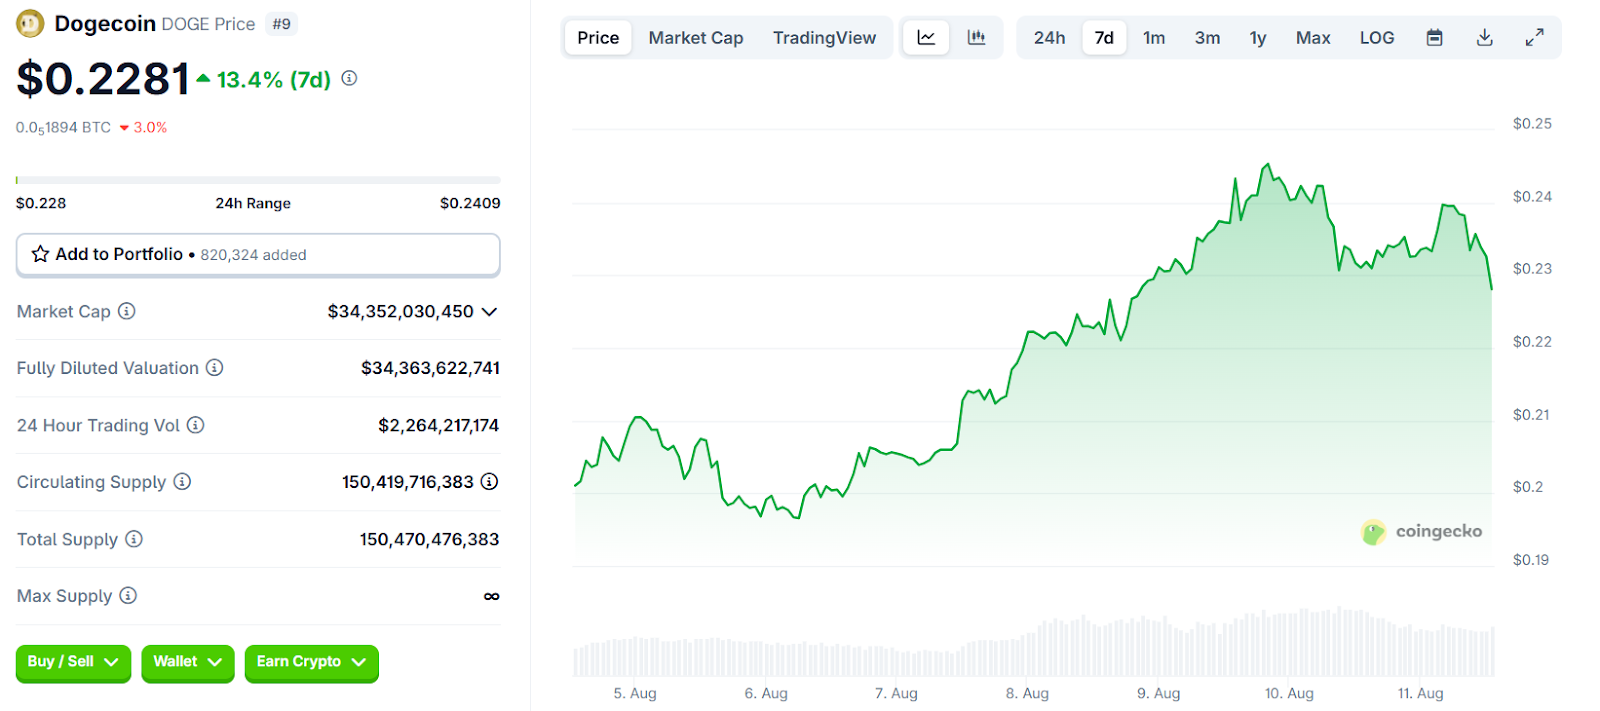Click the 13.4% (7d) change text

274,80
